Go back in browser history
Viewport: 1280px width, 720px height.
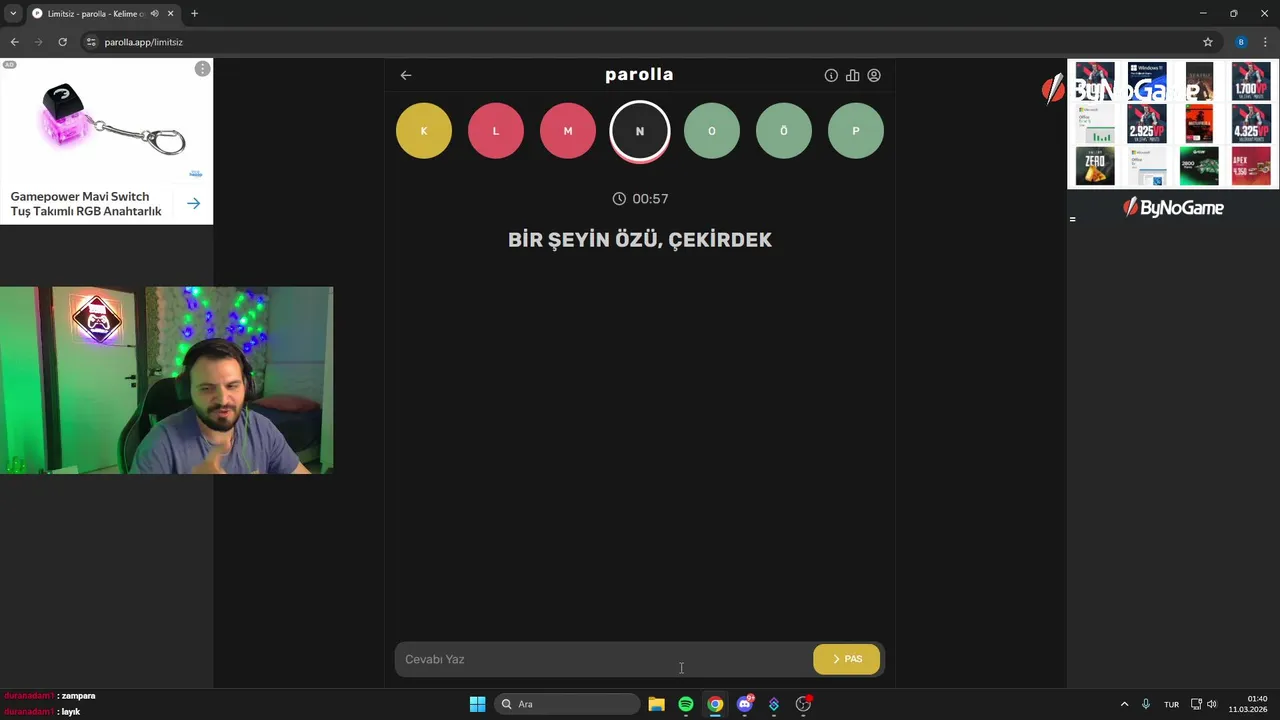coord(14,42)
